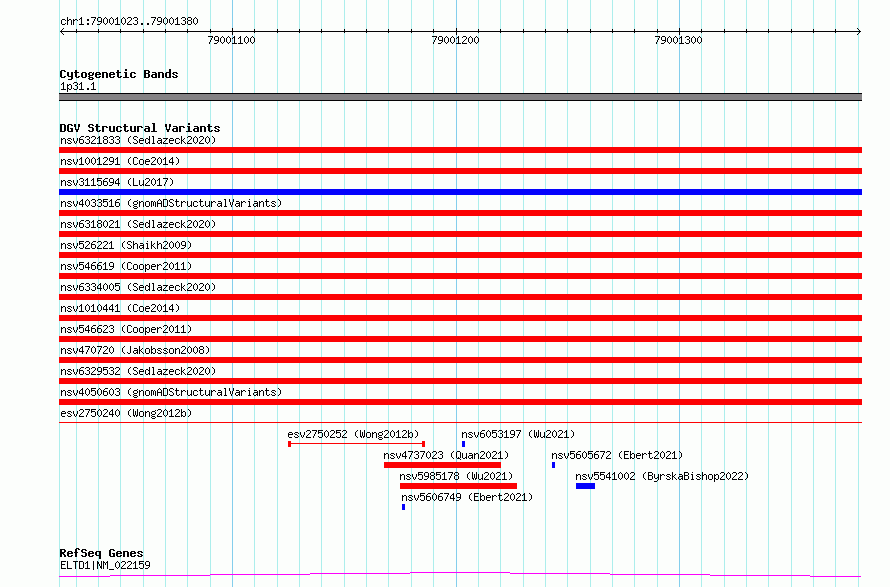Open the nsv526221 (Shaikh2009) label
890x587 pixels.
point(126,245)
